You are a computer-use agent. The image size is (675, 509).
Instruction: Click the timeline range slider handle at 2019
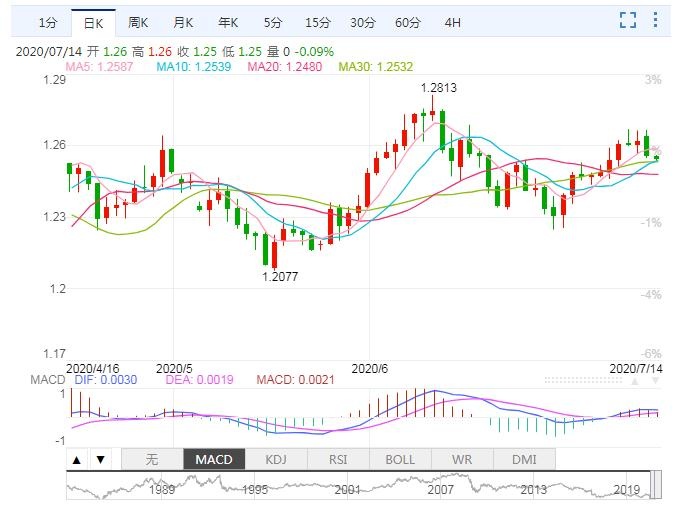(655, 489)
